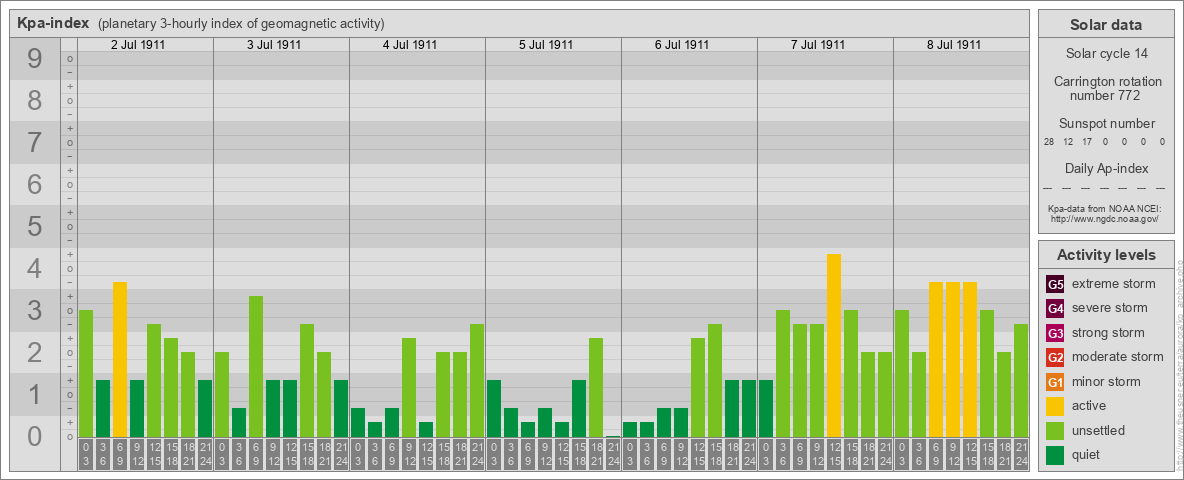This screenshot has width=1184, height=480.
Task: Click the G1 minor storm badge
Action: coord(1055,382)
